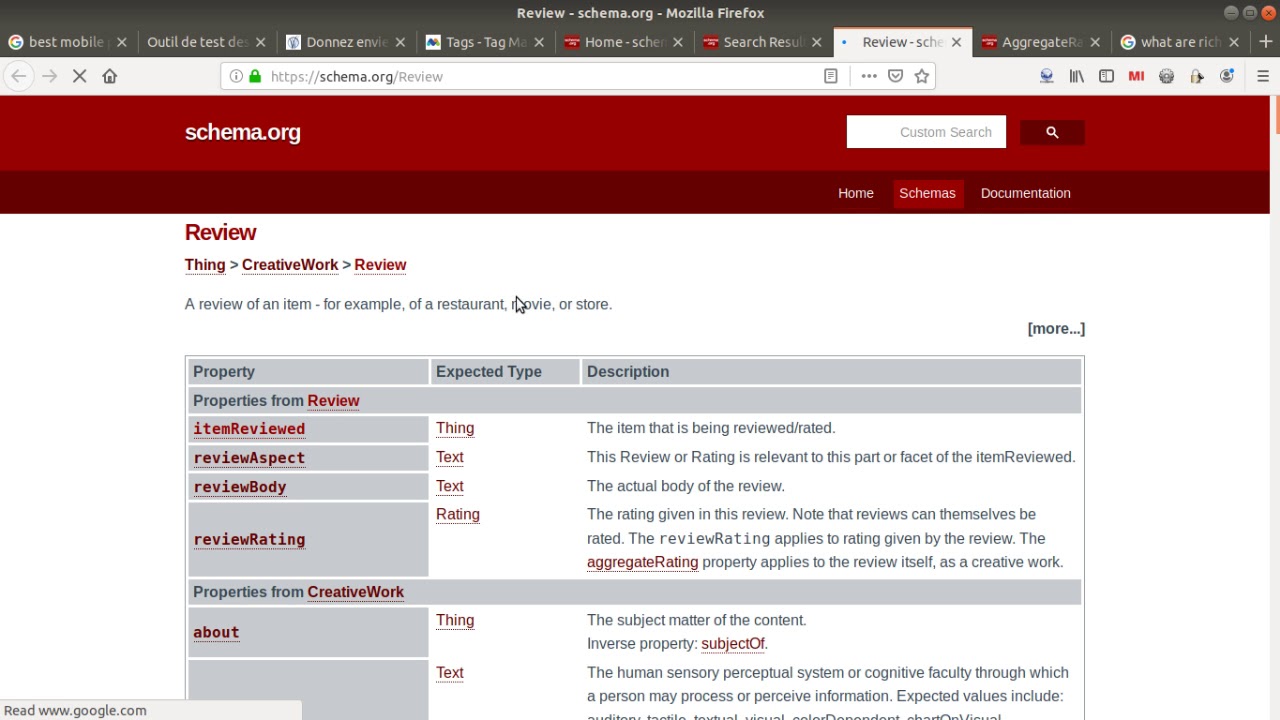
Task: Close the 'what are rich' tab
Action: click(x=1234, y=42)
